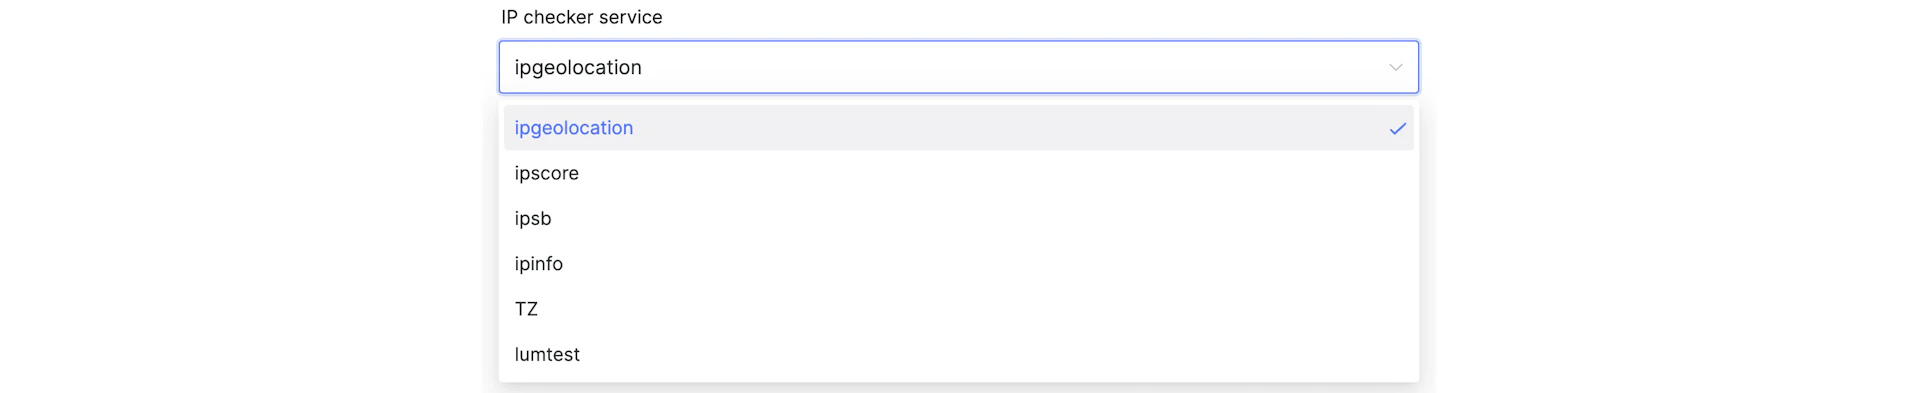This screenshot has height=393, width=1920.
Task: Switch checker service to ipscore
Action: coord(958,173)
